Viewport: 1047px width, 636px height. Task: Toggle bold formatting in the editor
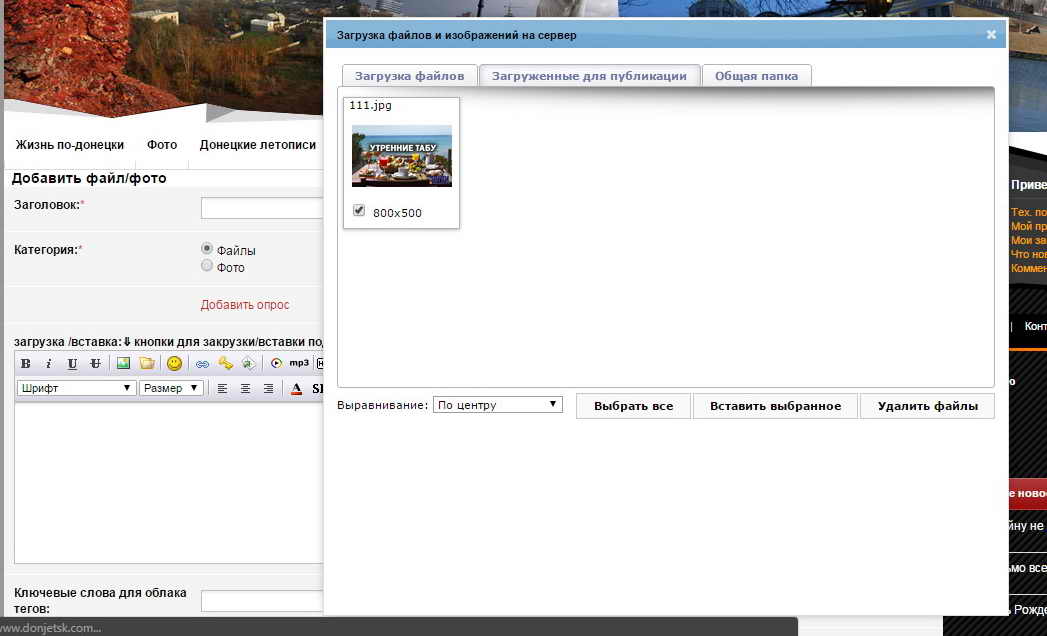[26, 363]
